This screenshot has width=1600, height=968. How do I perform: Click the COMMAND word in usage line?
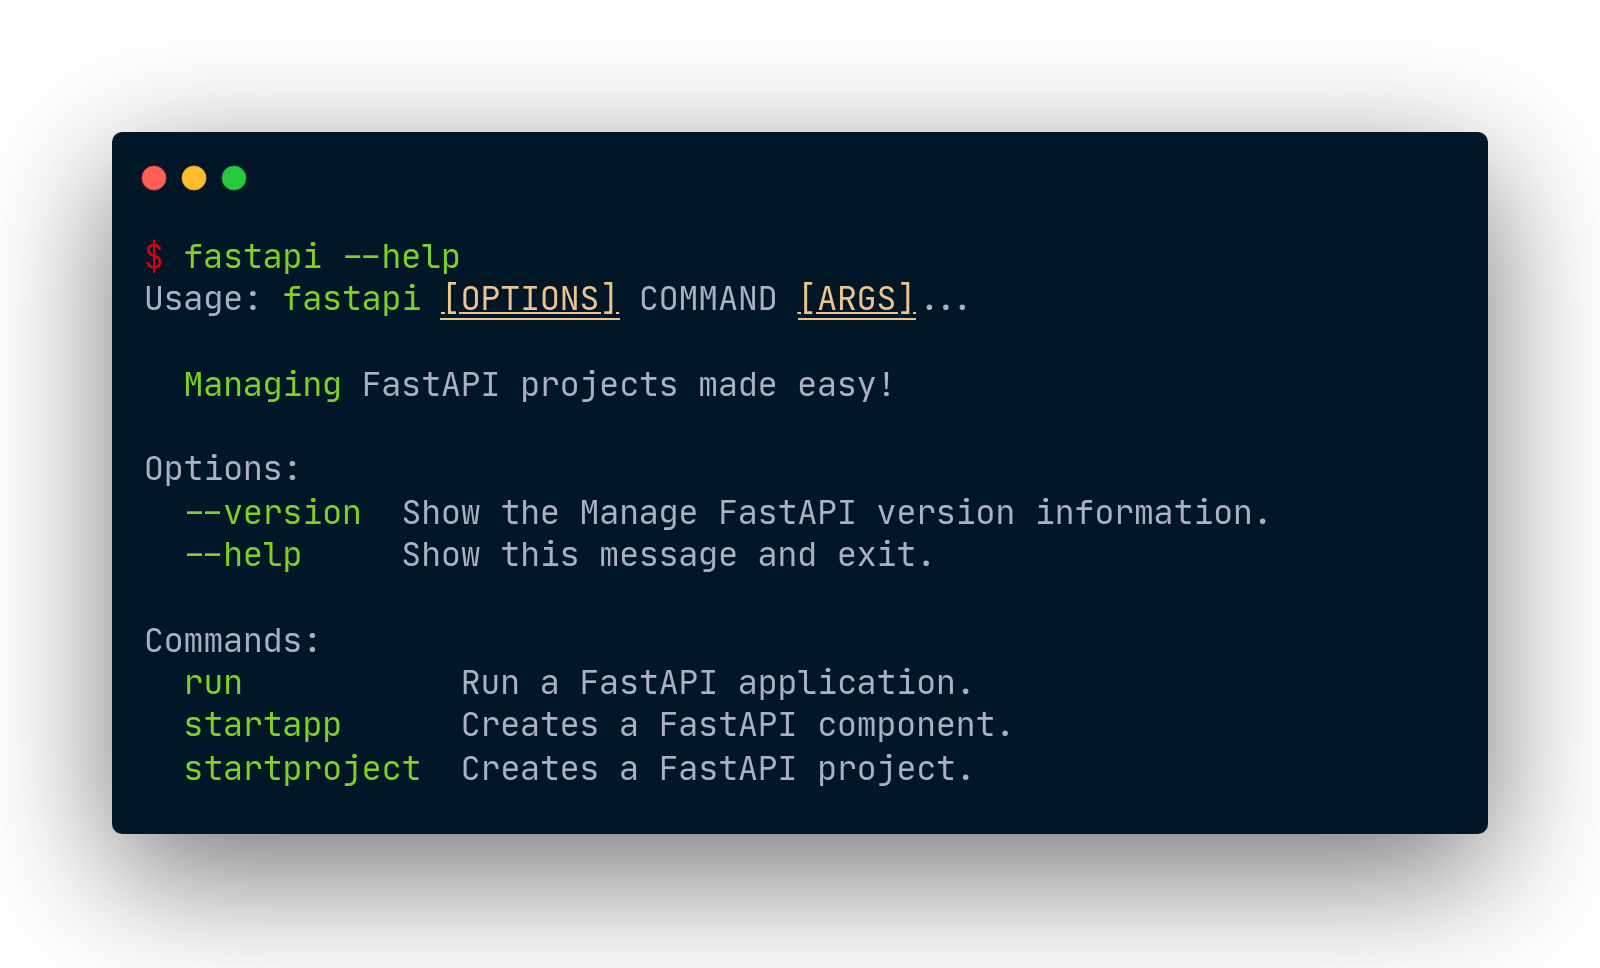[x=708, y=299]
